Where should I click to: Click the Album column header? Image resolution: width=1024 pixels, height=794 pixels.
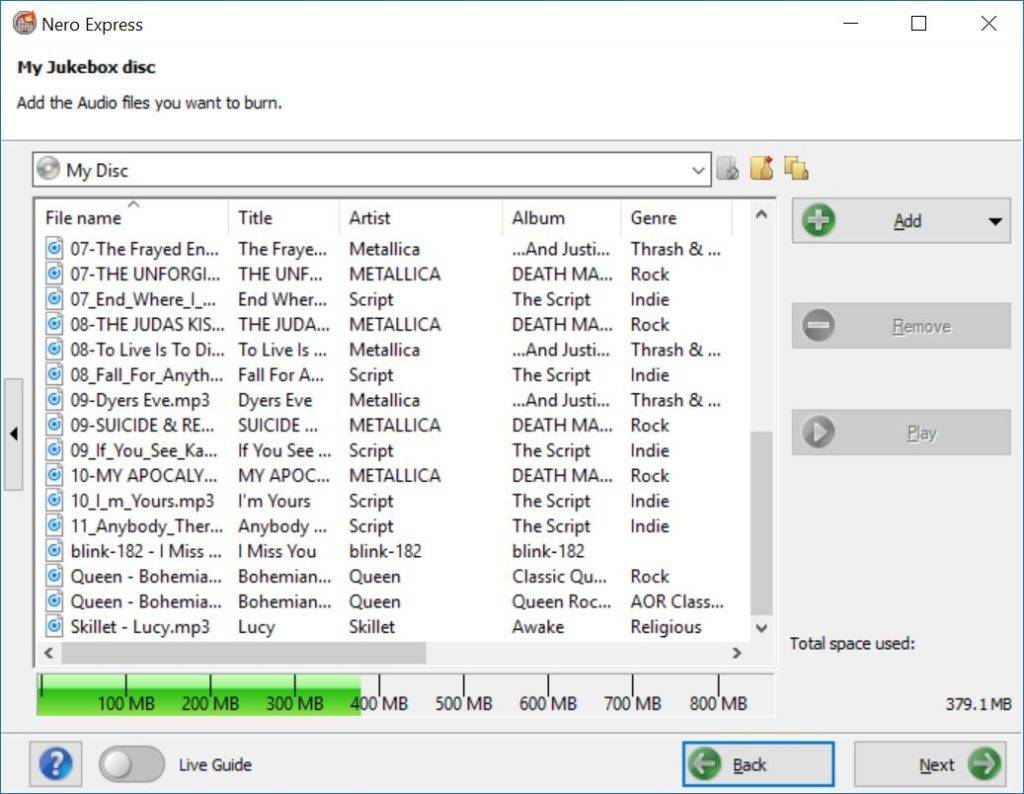click(538, 218)
